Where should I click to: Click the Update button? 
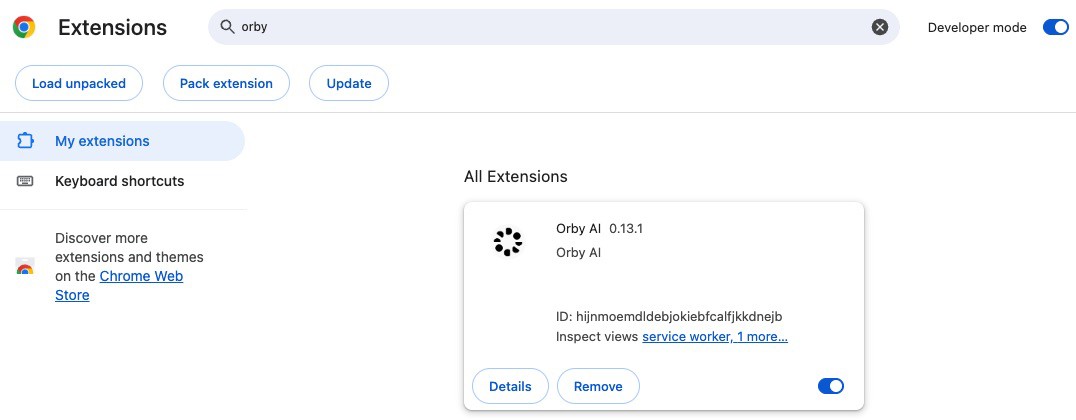click(x=349, y=83)
